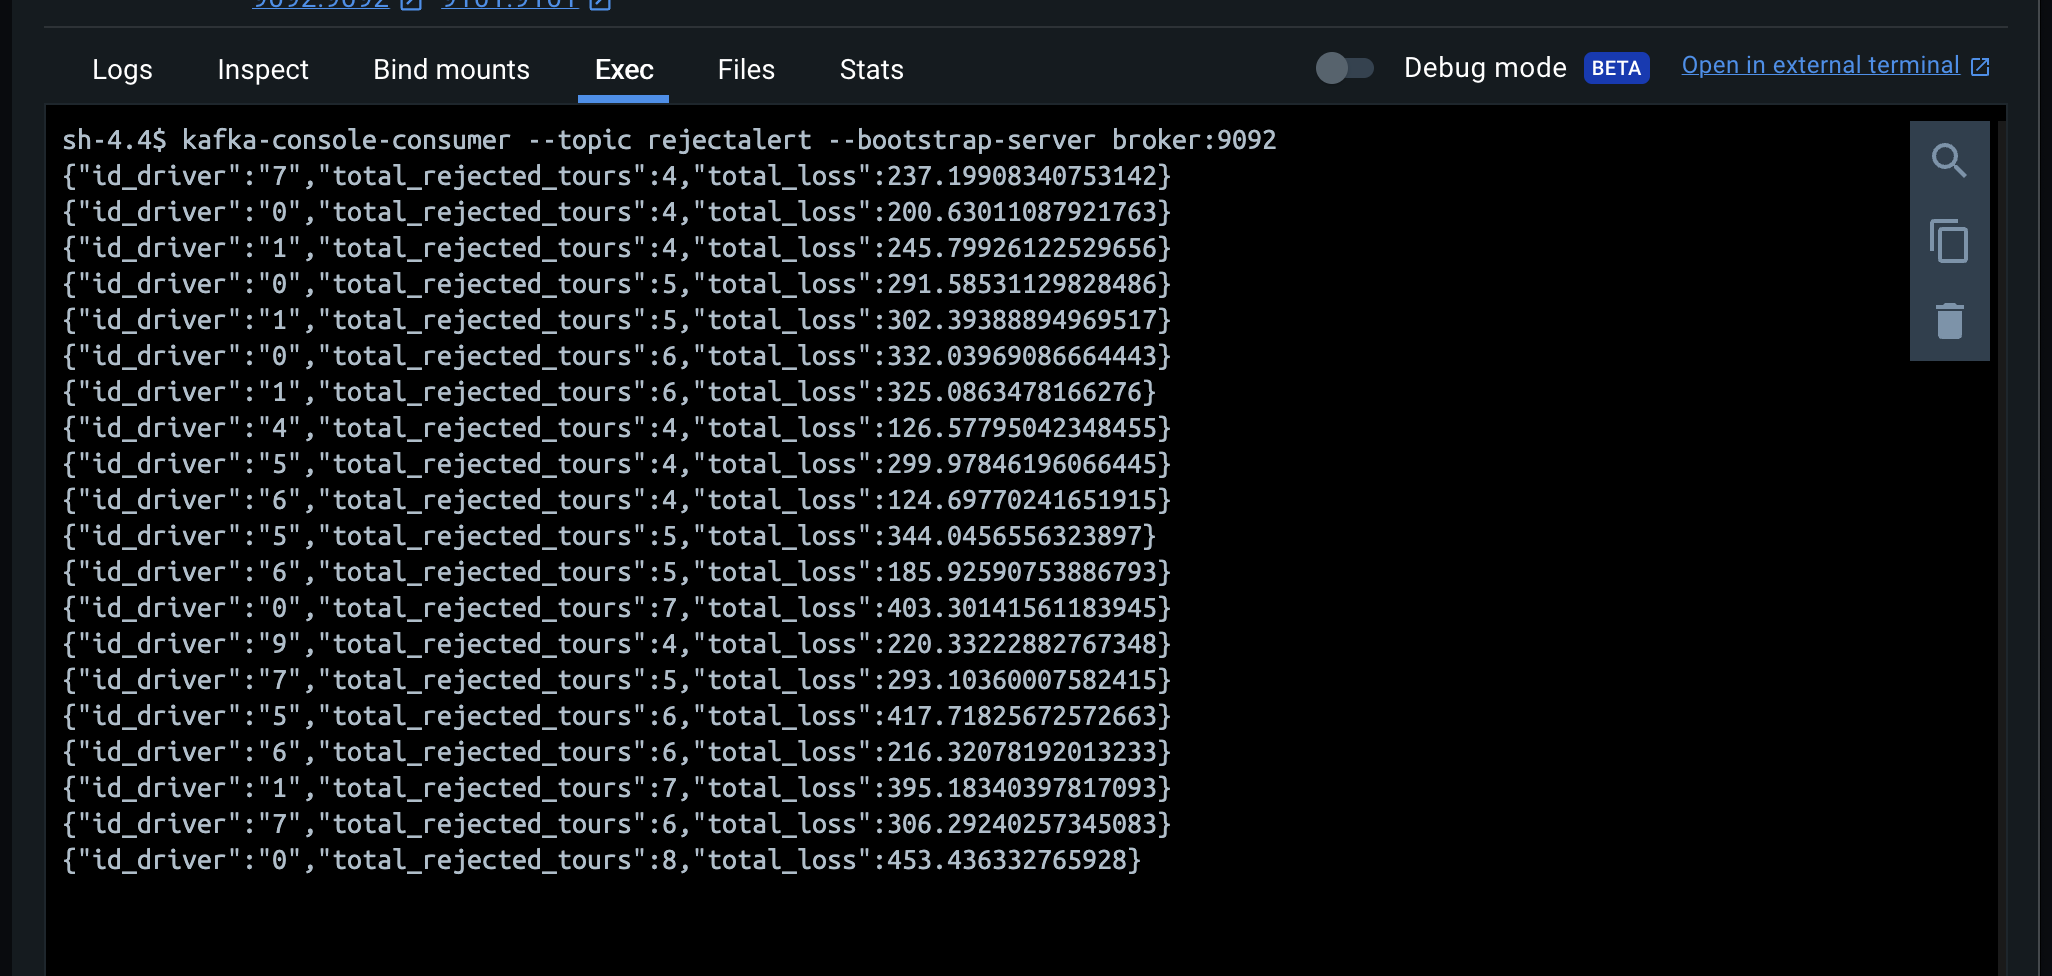Click the id_driver 4 output line
Screen dimensions: 2052x976
click(x=616, y=428)
